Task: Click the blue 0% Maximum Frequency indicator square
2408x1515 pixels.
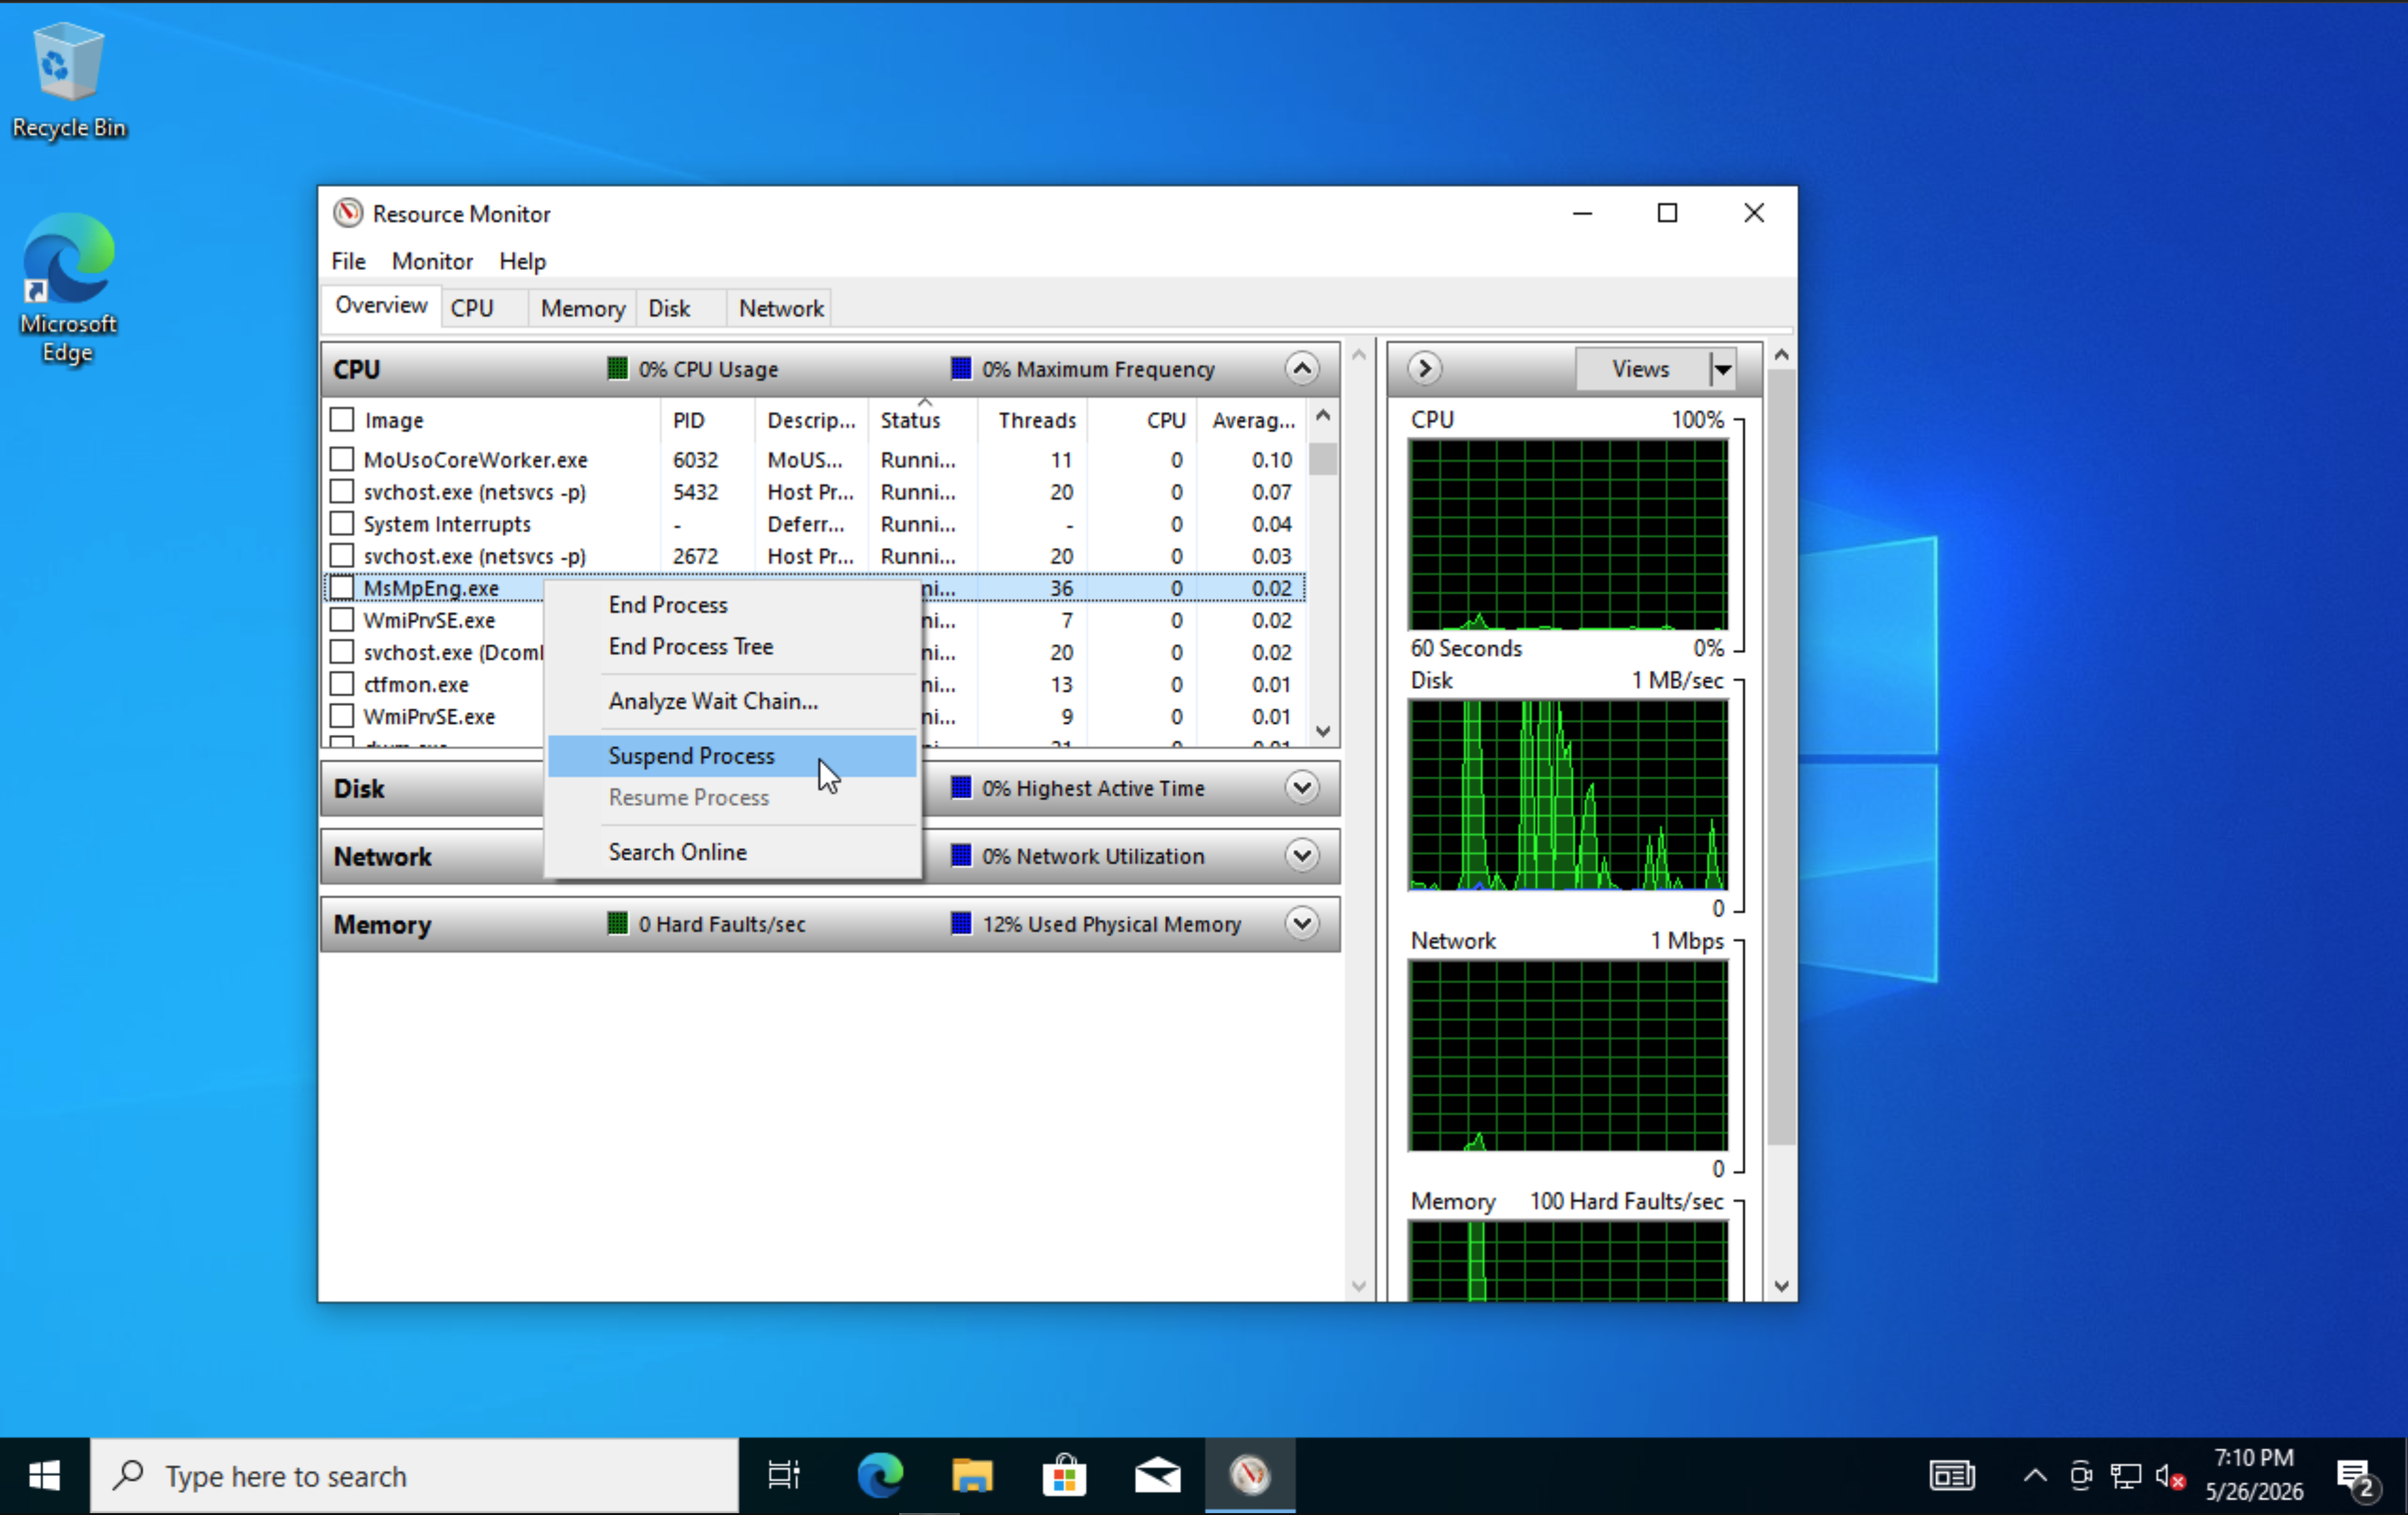Action: pyautogui.click(x=961, y=369)
